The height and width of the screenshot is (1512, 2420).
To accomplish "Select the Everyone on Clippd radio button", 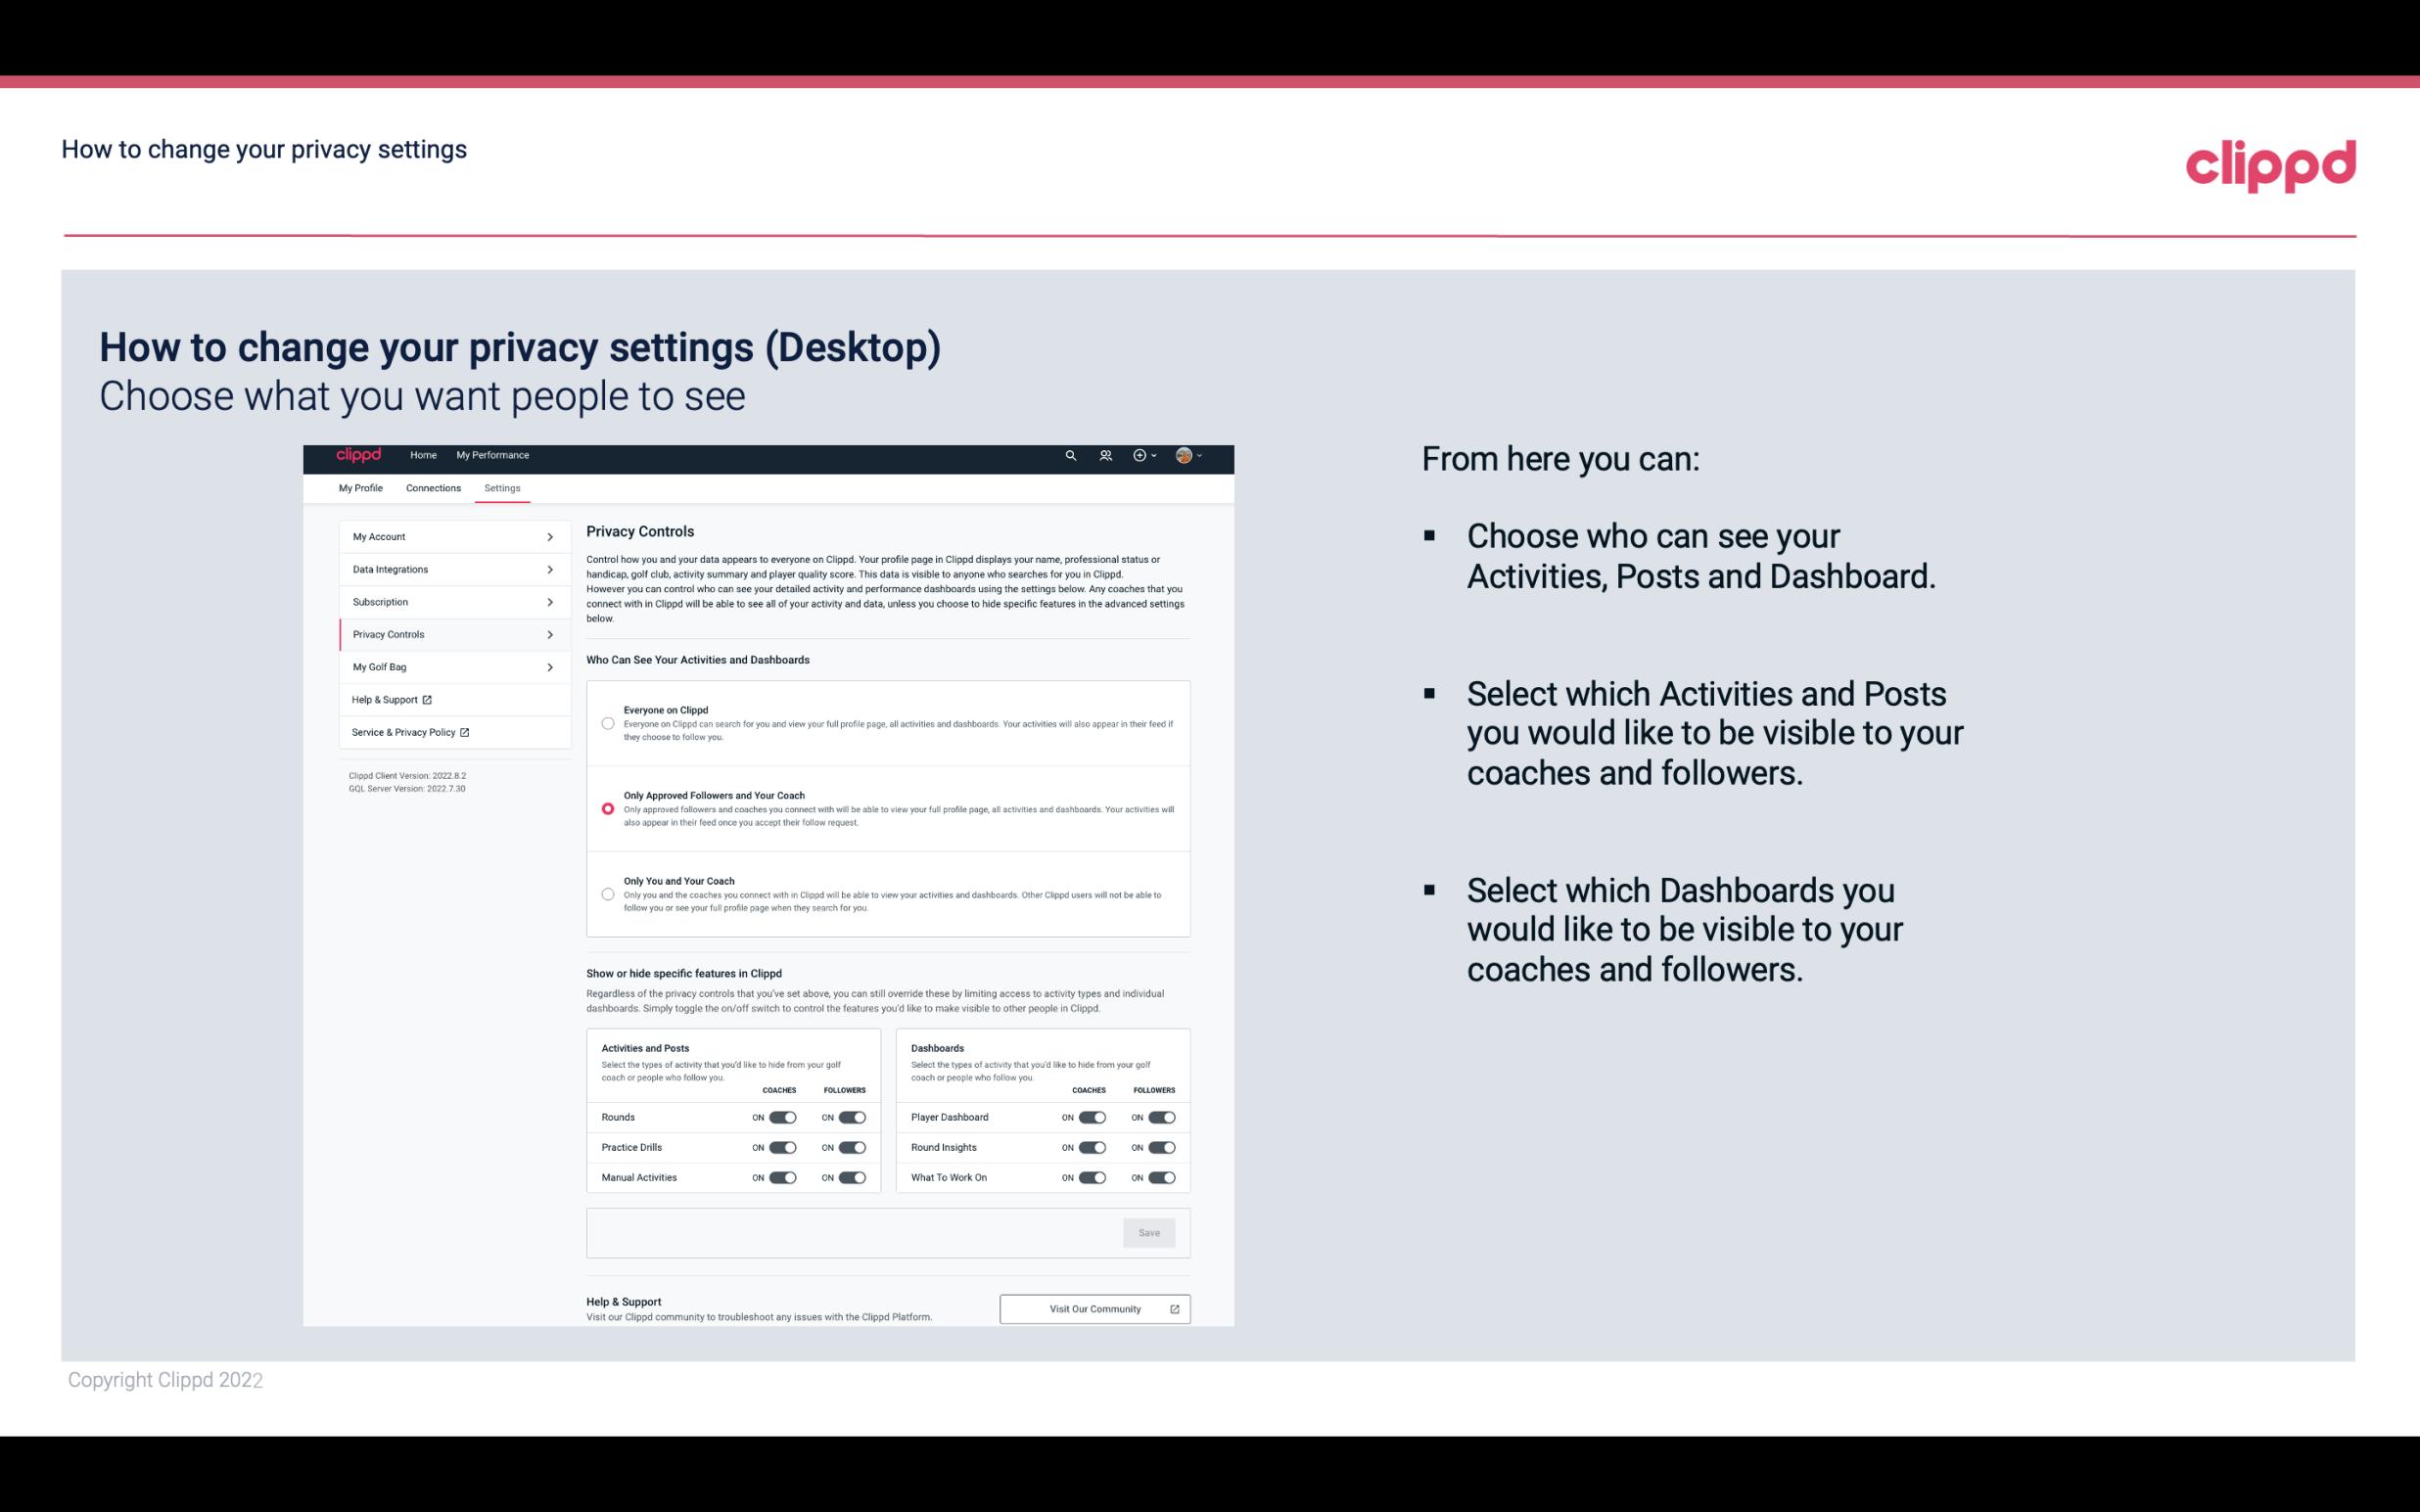I will [x=608, y=721].
